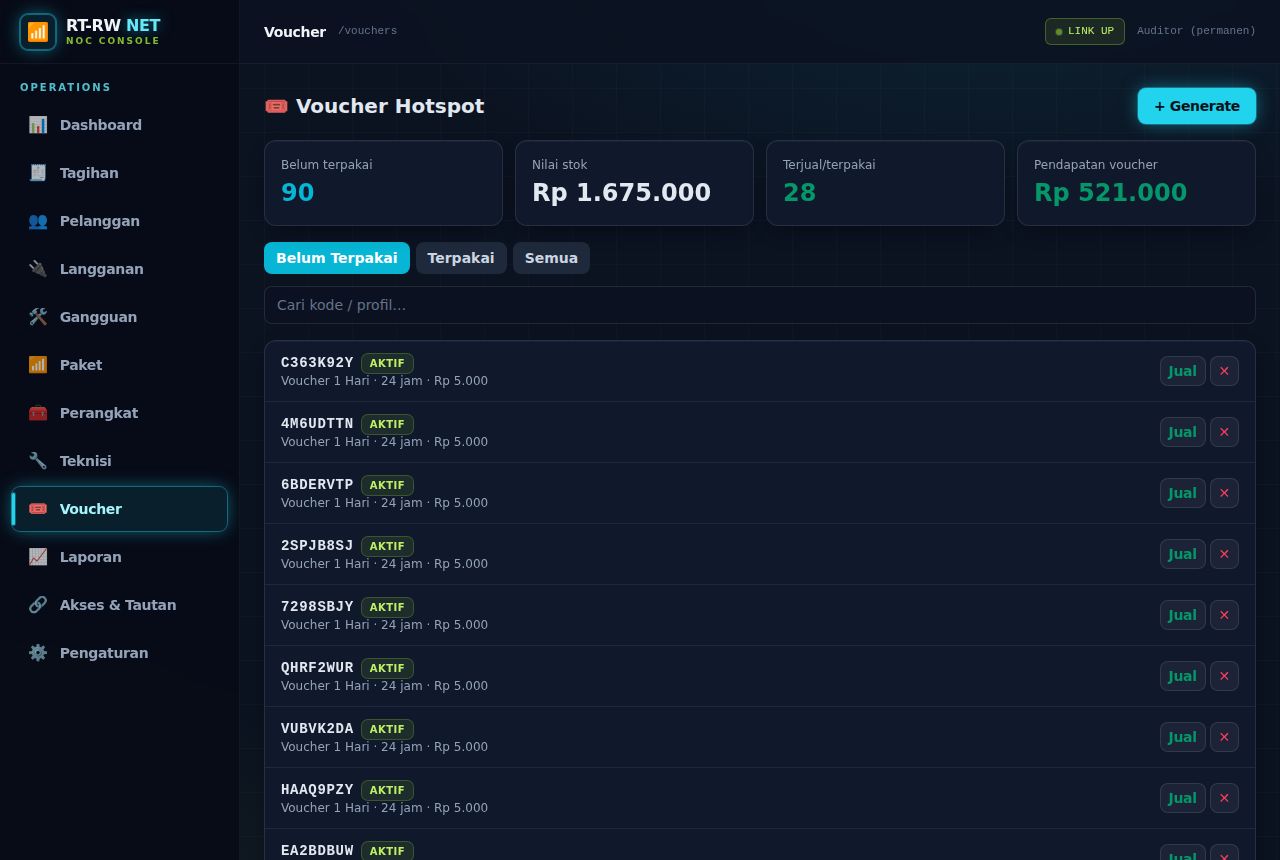This screenshot has height=860, width=1280.
Task: Click voucher code 2SPJB8SJ
Action: [x=317, y=546]
